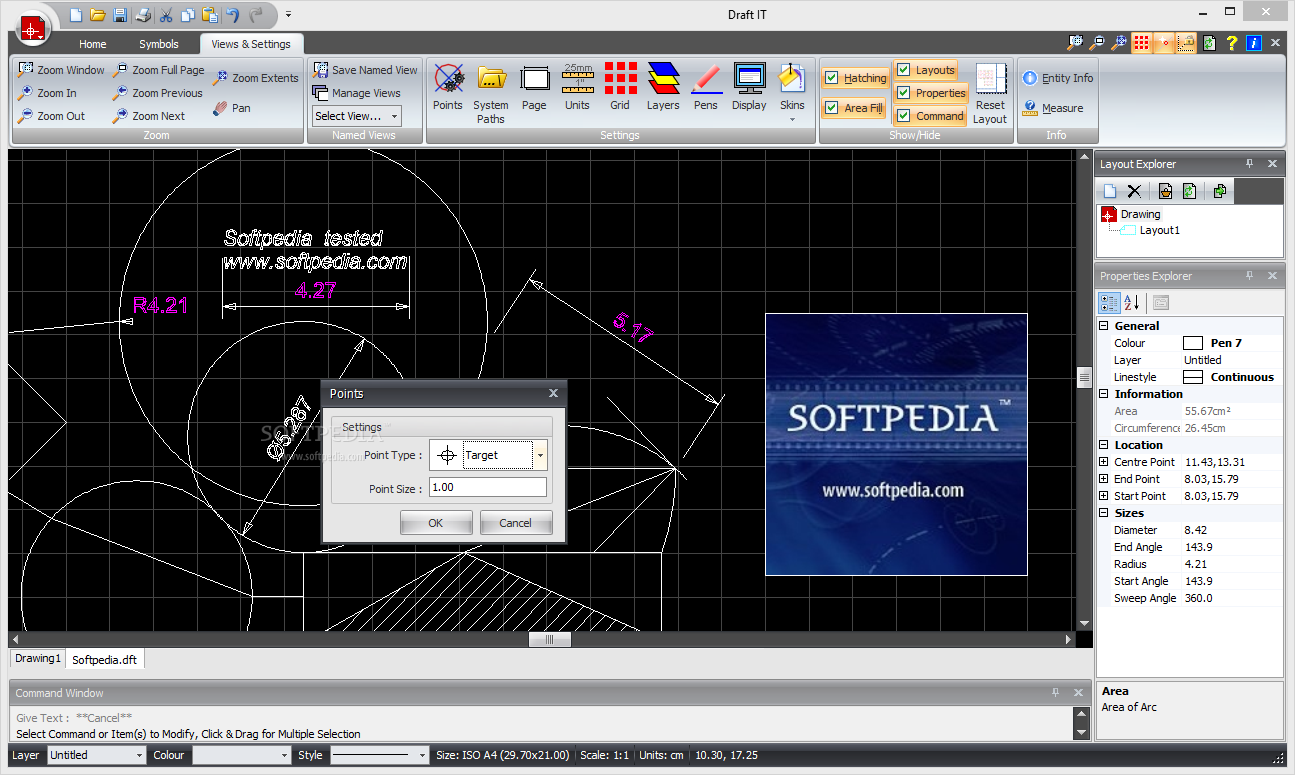Click Zoom Out

51,116
